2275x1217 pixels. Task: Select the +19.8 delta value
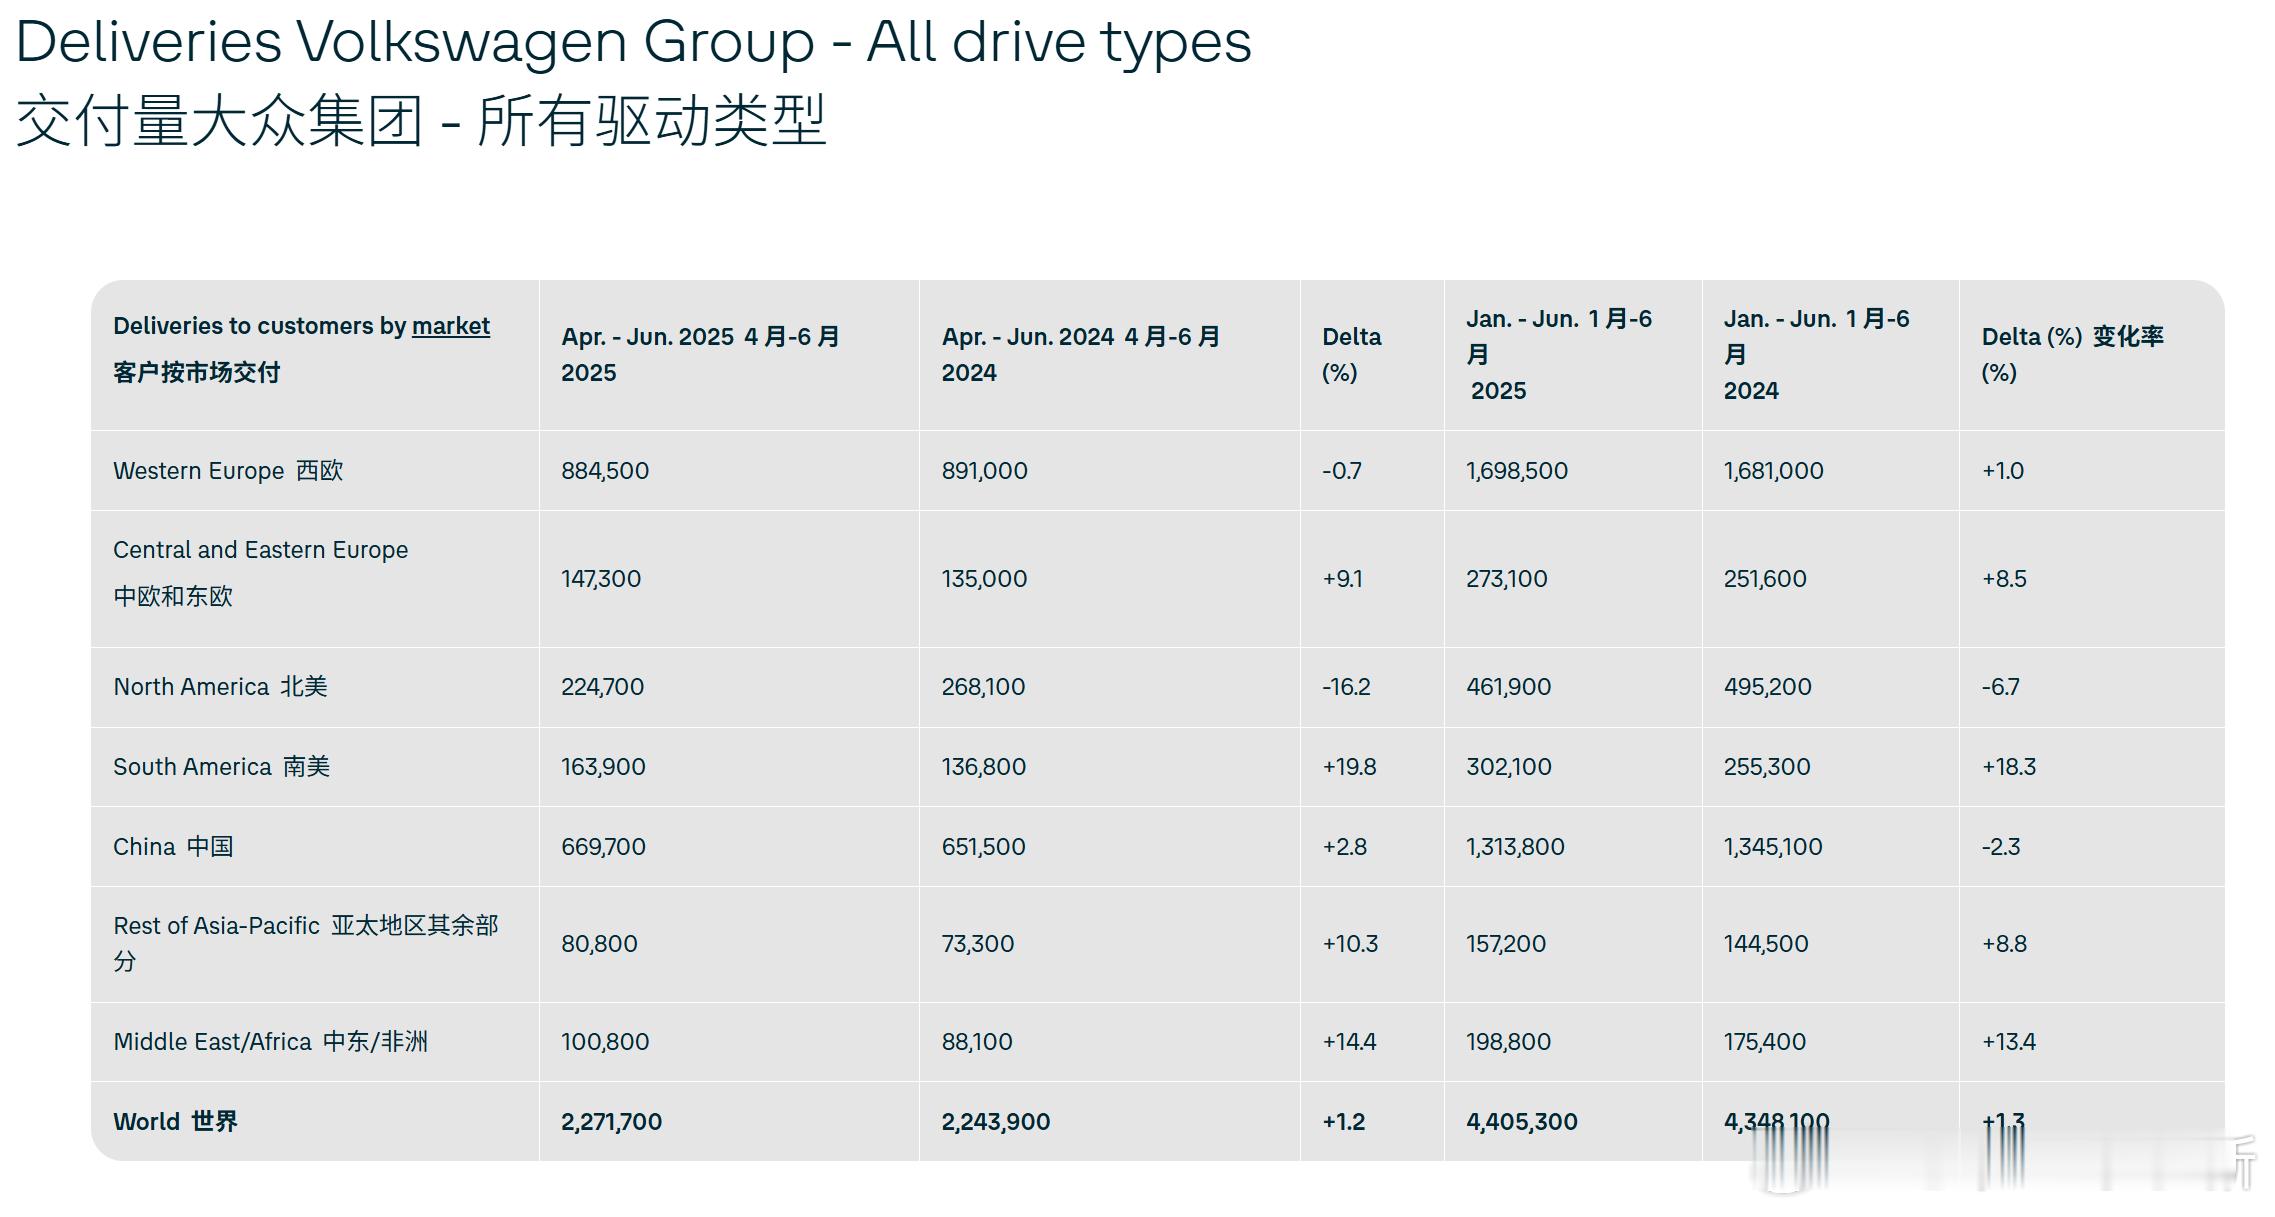[1349, 767]
